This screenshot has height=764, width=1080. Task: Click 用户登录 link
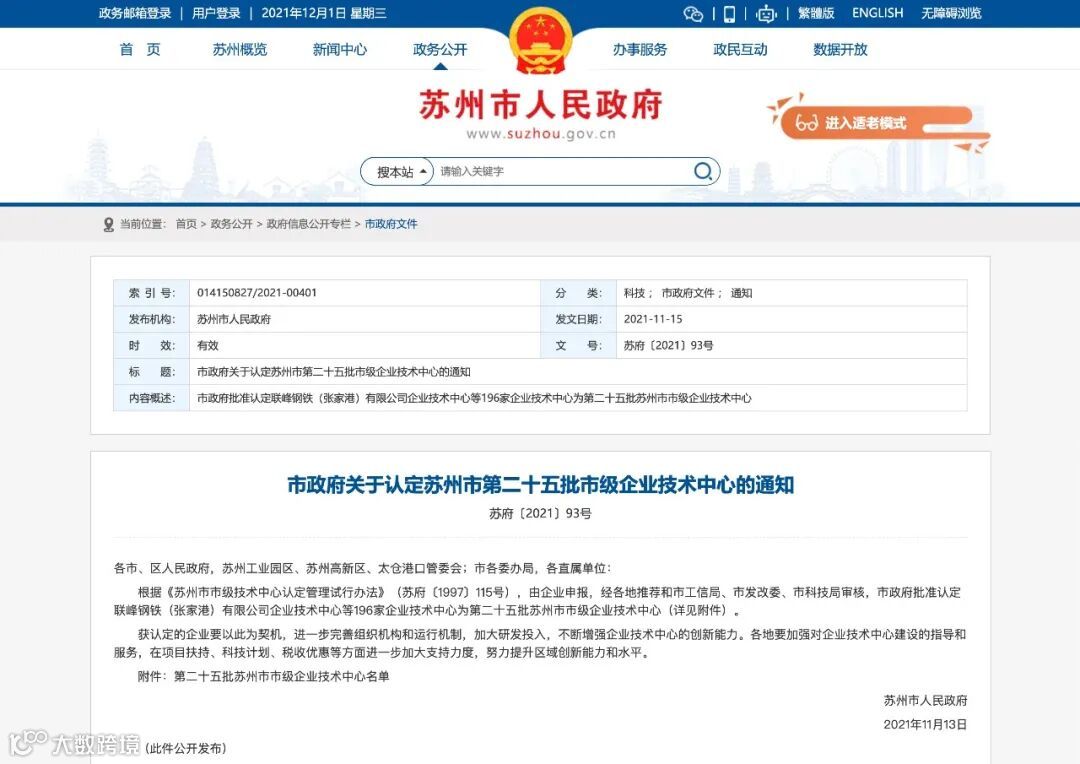point(216,13)
